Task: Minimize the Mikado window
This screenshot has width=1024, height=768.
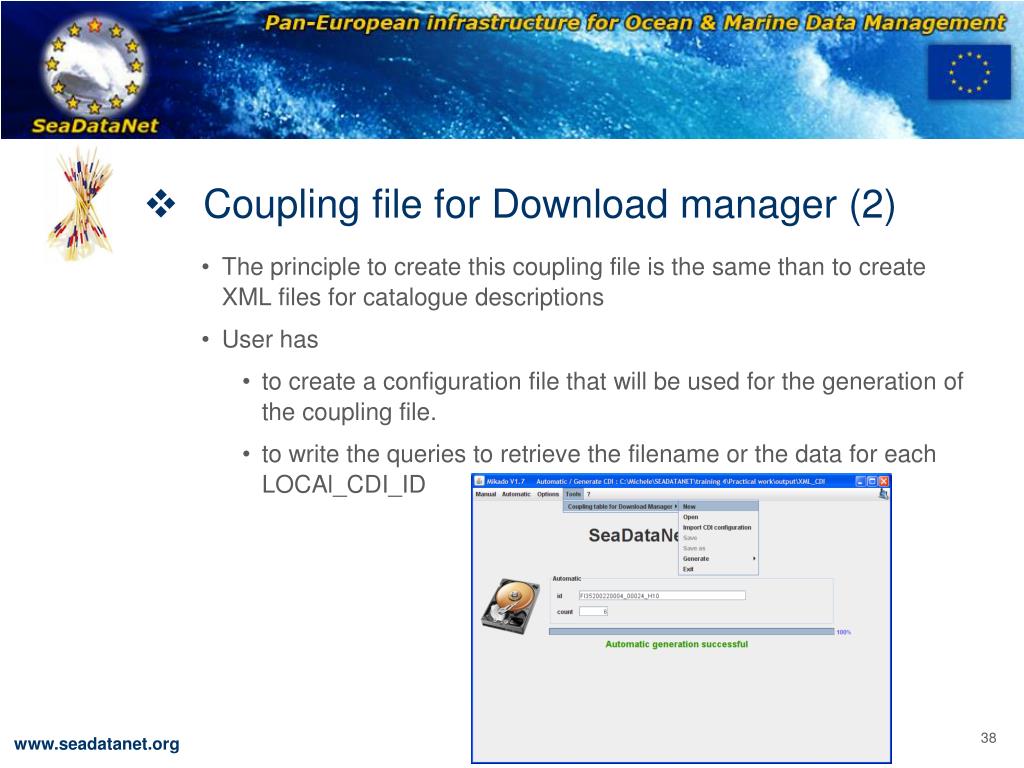Action: pos(861,481)
